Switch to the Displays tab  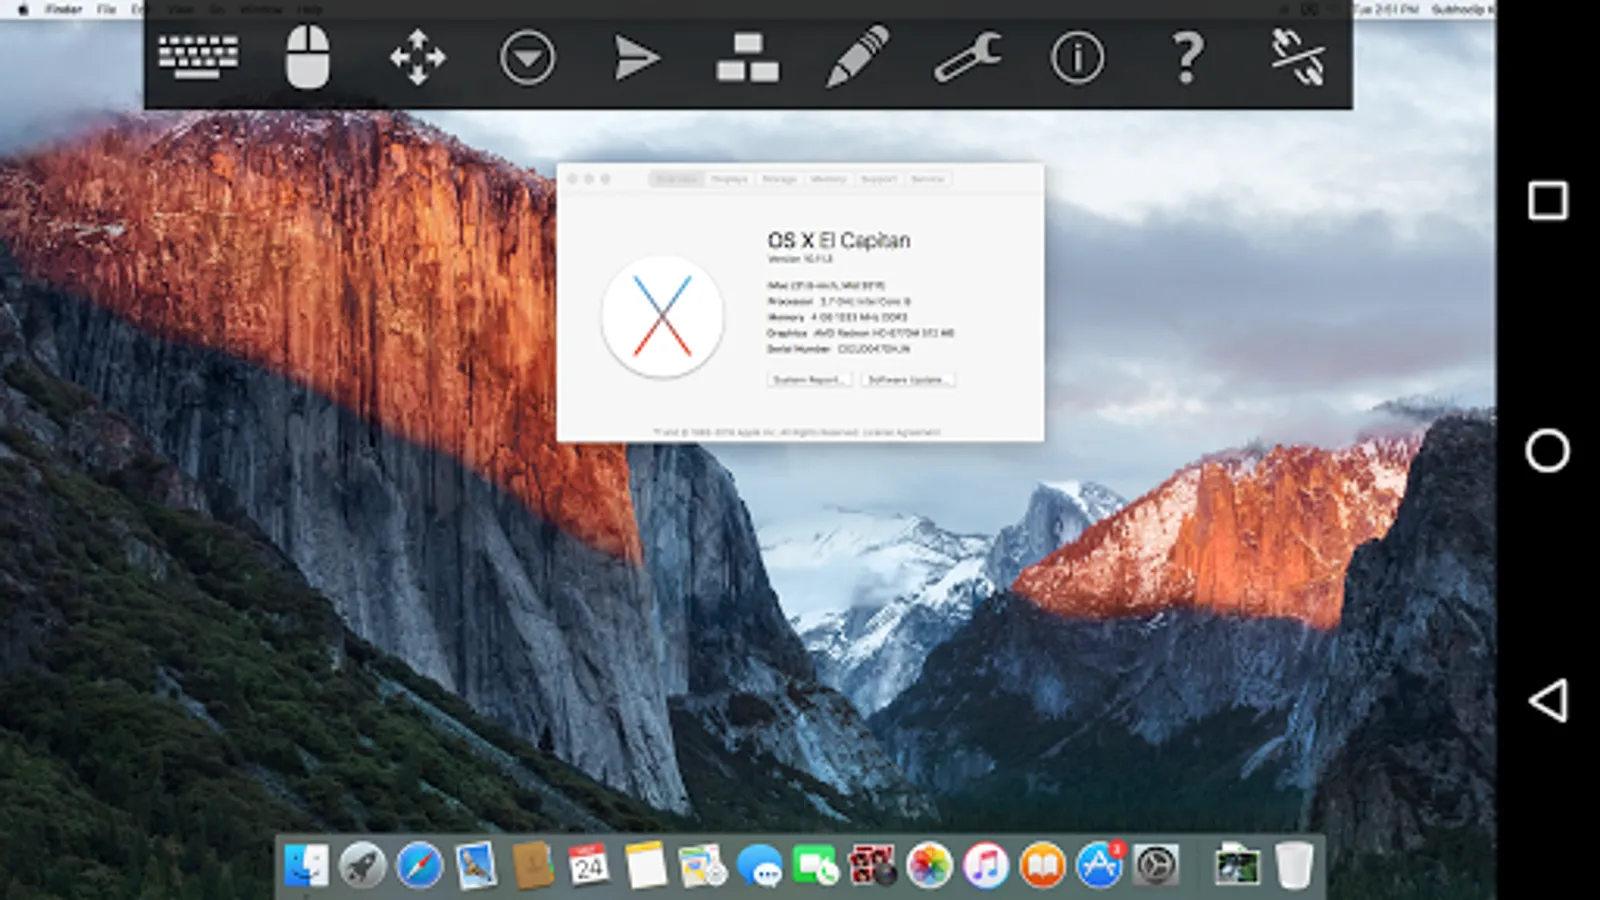[729, 179]
